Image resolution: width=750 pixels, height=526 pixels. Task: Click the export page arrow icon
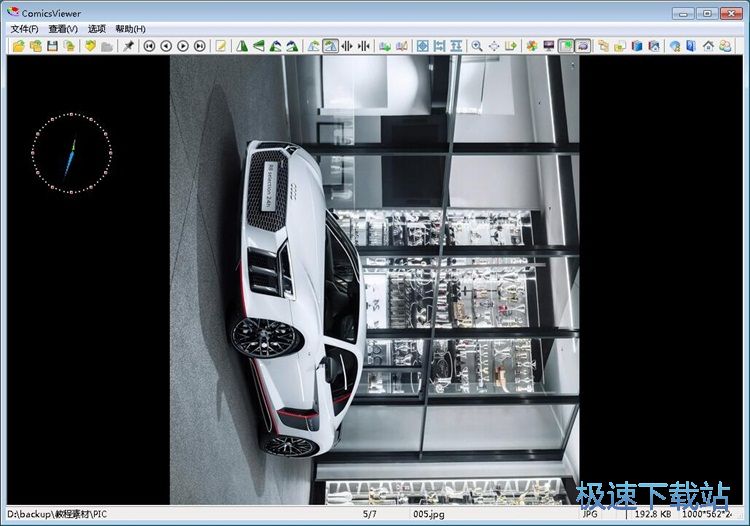tap(510, 46)
